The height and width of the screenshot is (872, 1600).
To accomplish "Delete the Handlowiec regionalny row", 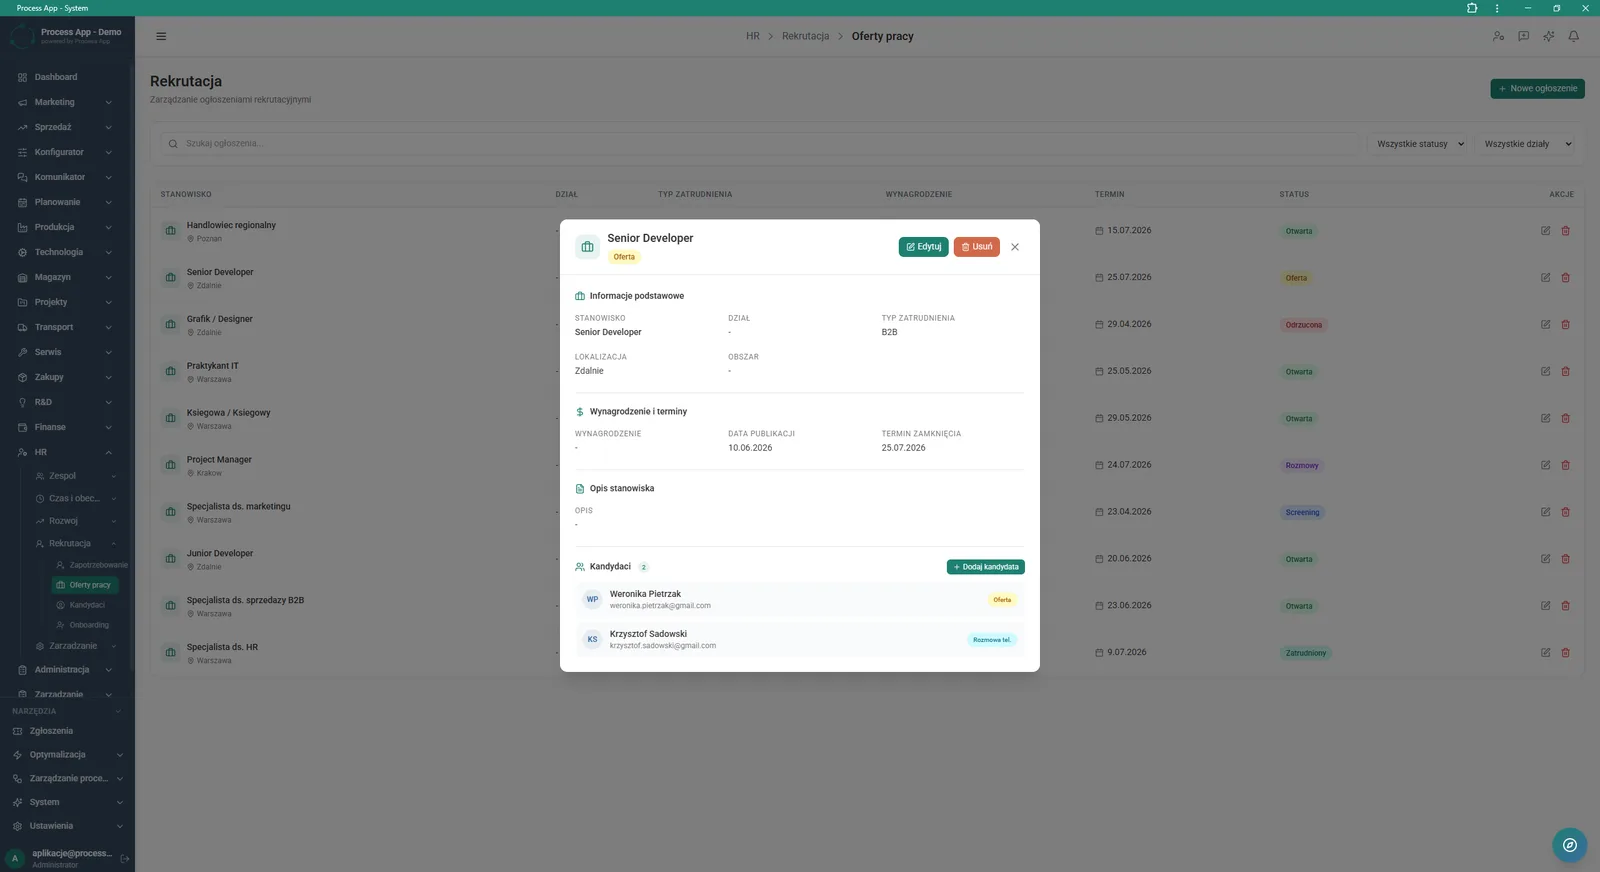I will [x=1566, y=231].
